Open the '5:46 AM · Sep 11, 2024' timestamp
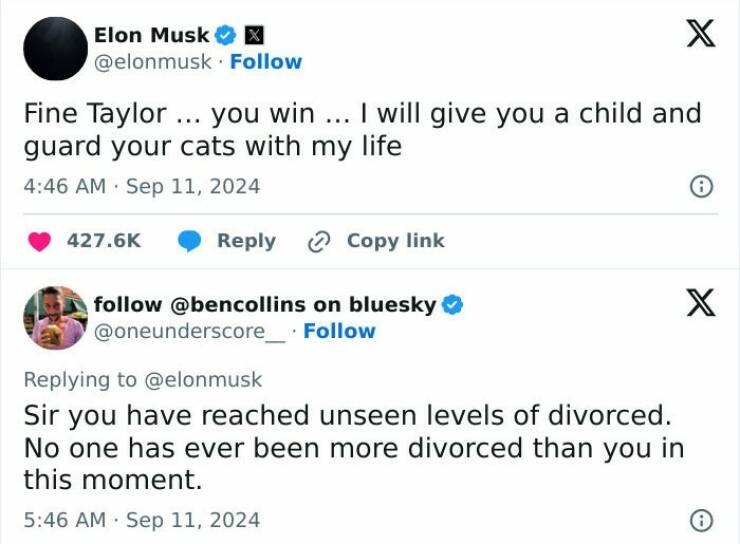Image resolution: width=740 pixels, height=544 pixels. coord(142,520)
